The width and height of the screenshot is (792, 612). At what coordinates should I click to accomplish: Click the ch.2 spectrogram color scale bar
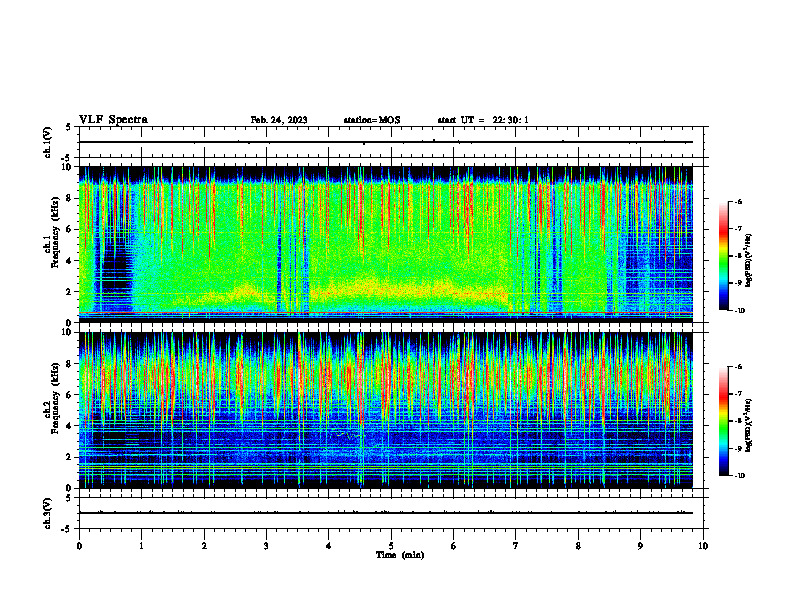point(724,421)
